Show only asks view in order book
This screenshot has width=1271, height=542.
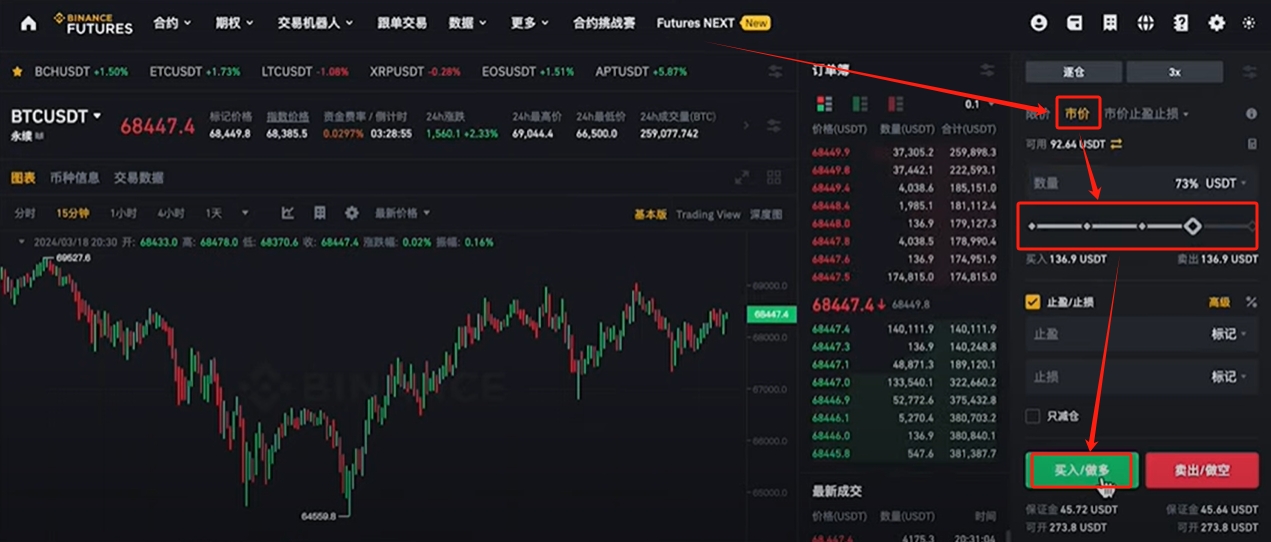pos(895,104)
